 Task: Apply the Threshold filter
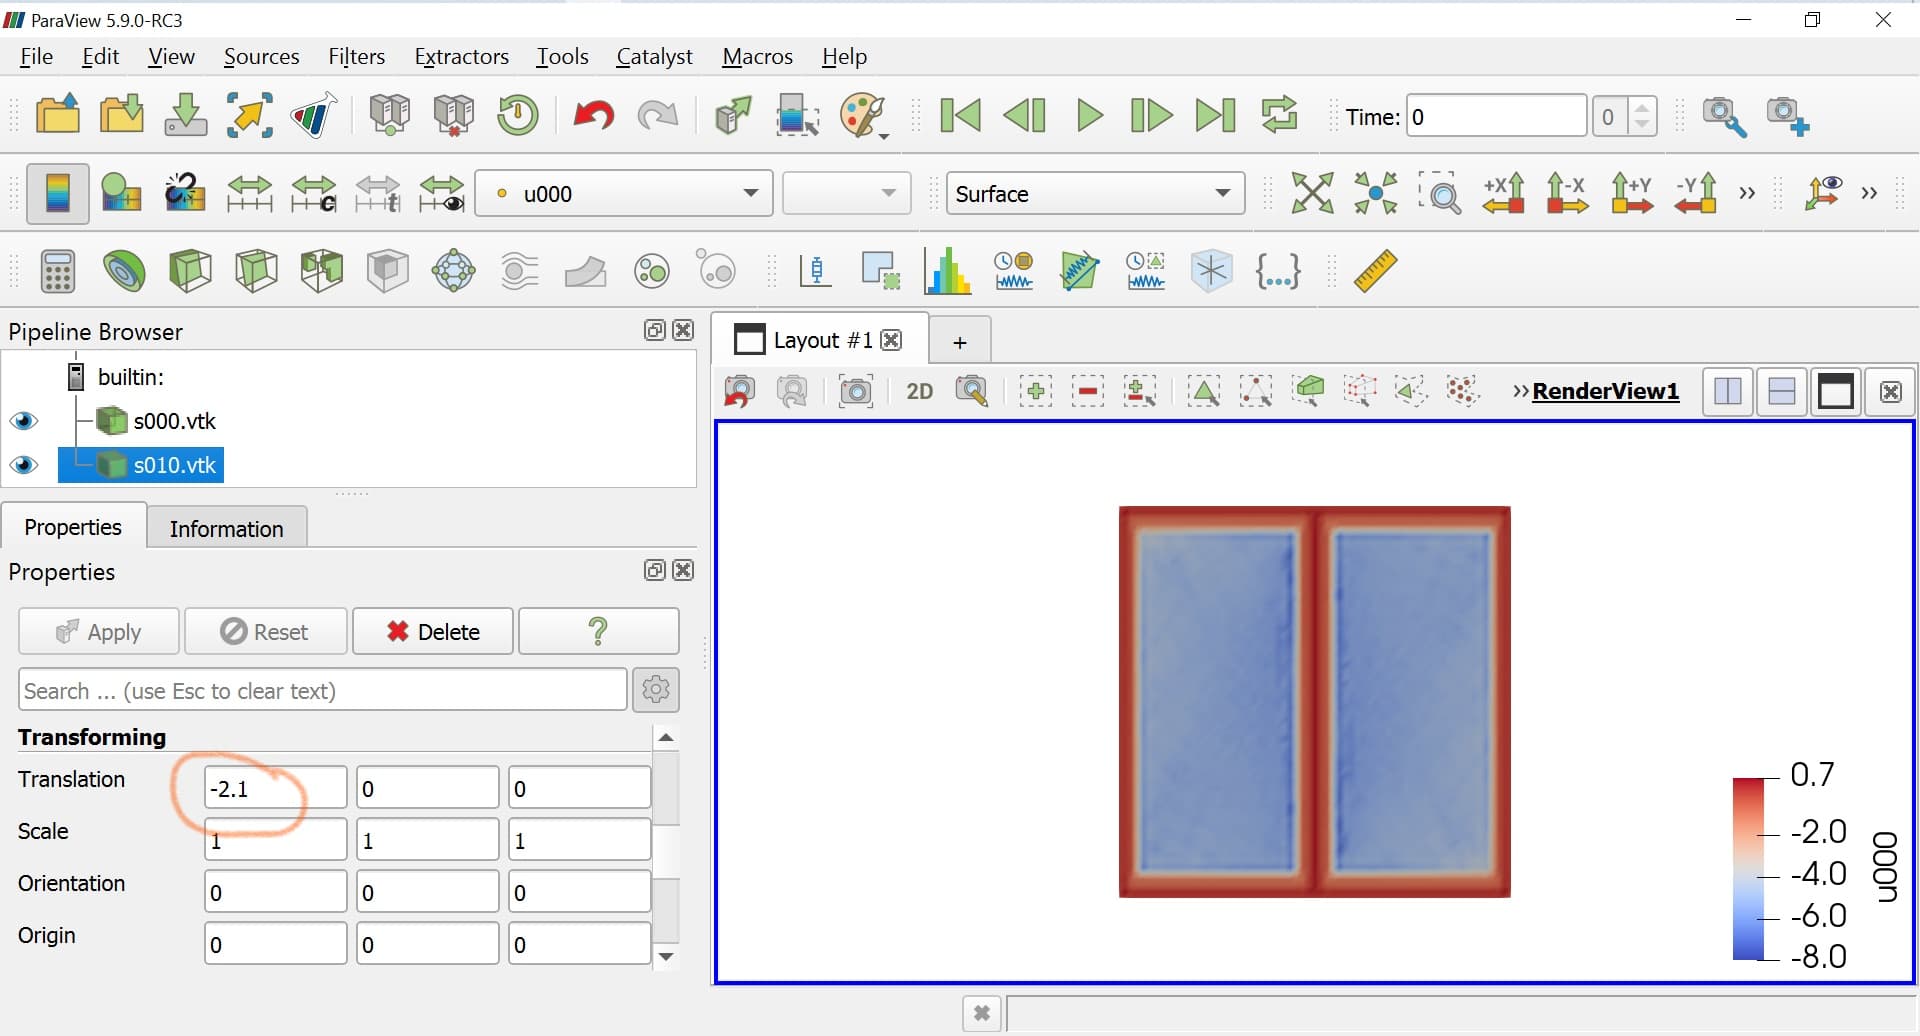coord(322,271)
